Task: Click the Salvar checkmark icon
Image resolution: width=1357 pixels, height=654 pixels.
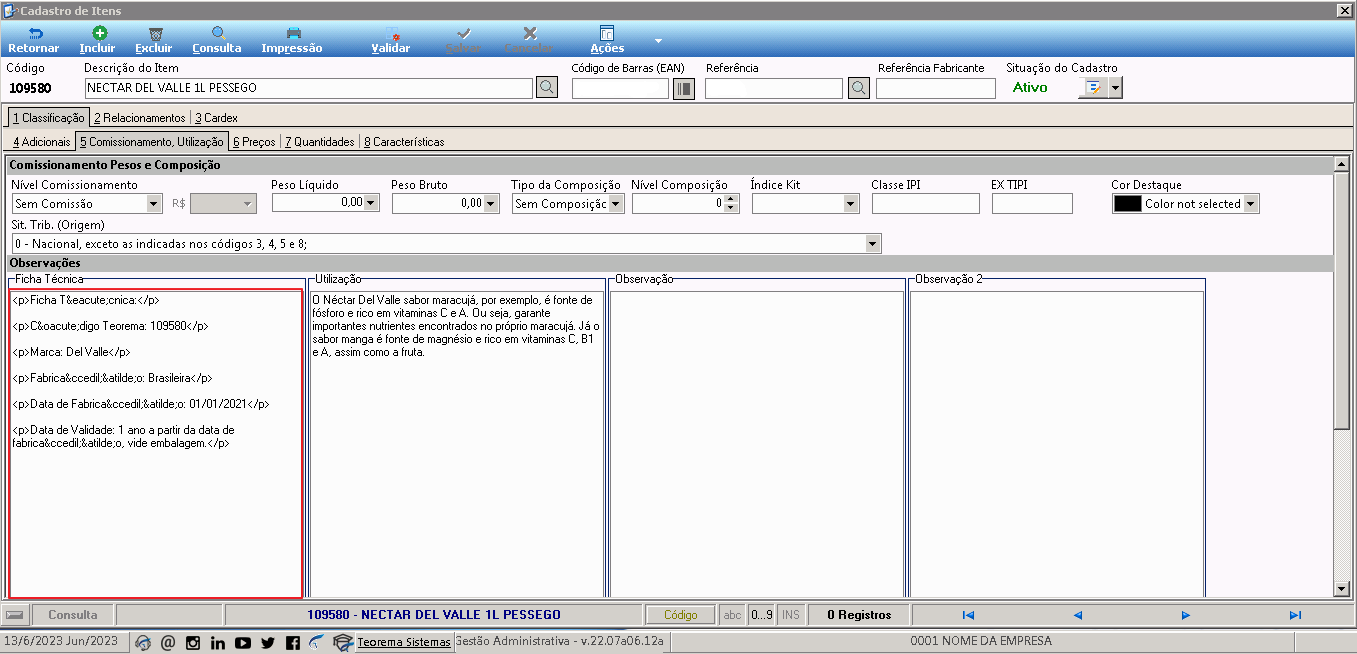Action: tap(464, 33)
